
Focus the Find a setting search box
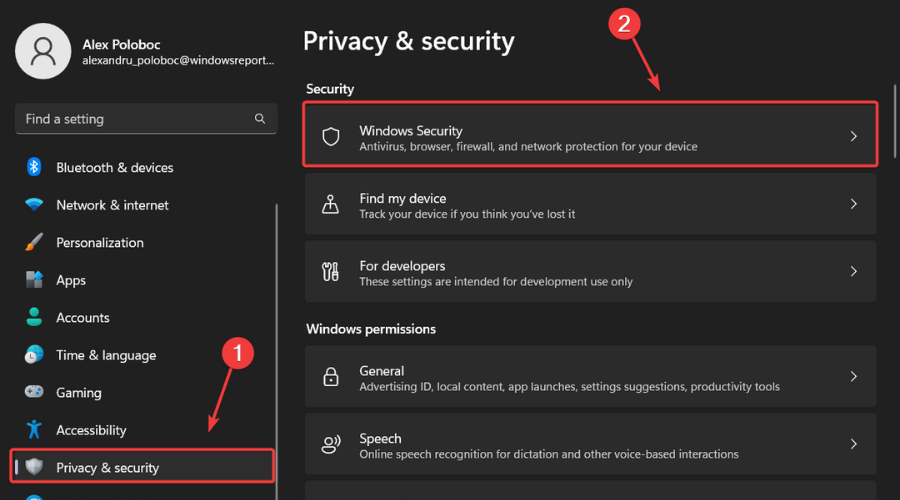tap(146, 118)
